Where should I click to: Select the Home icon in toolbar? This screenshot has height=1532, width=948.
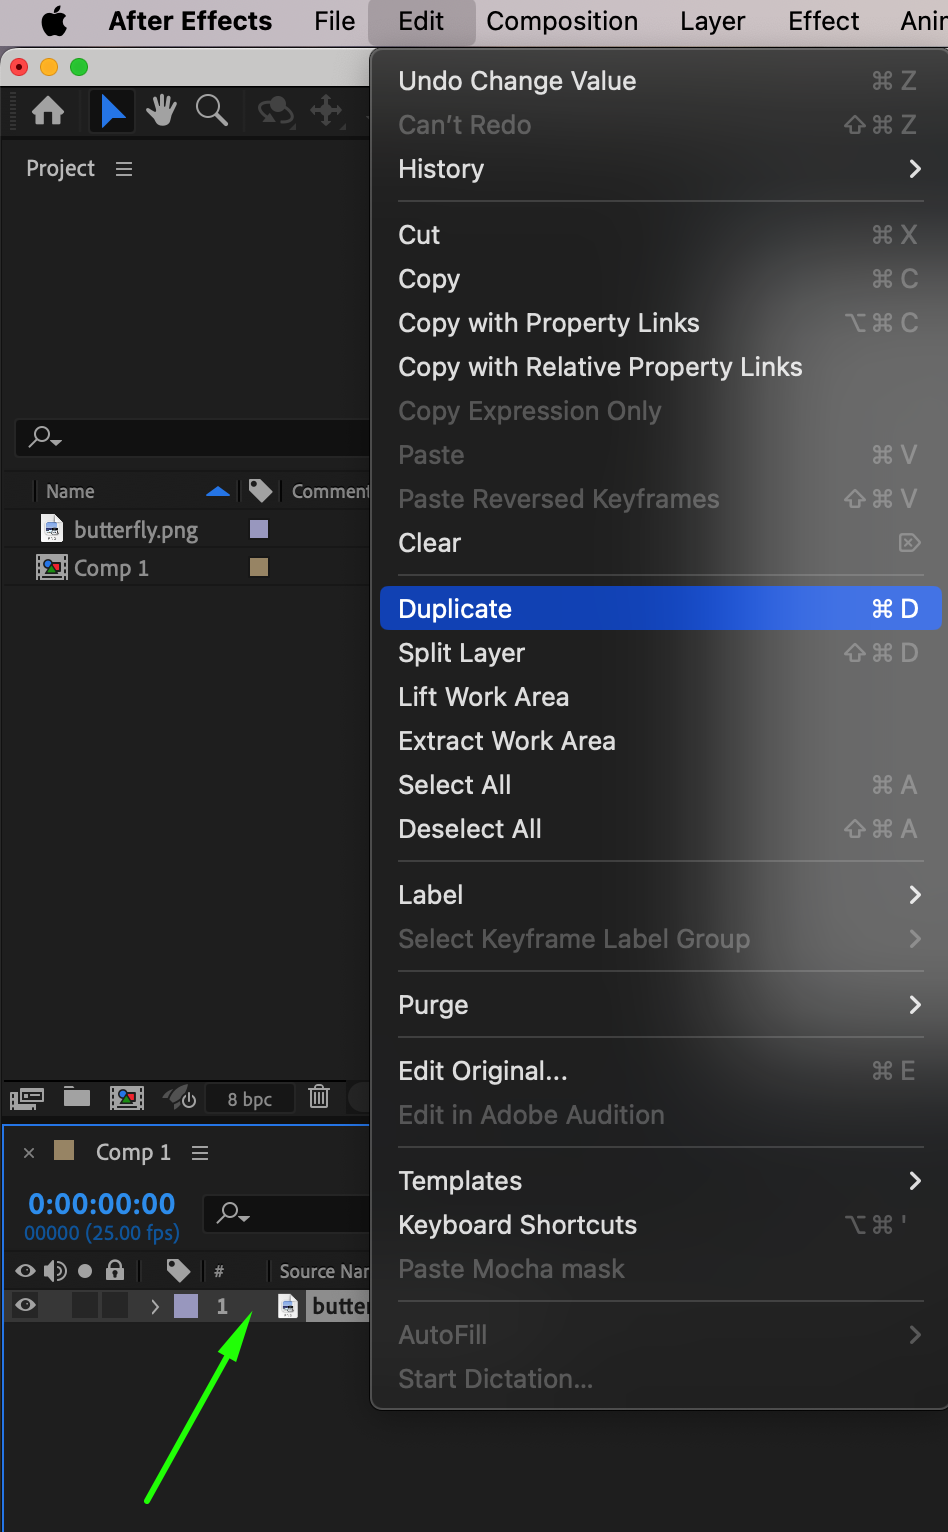[x=48, y=111]
